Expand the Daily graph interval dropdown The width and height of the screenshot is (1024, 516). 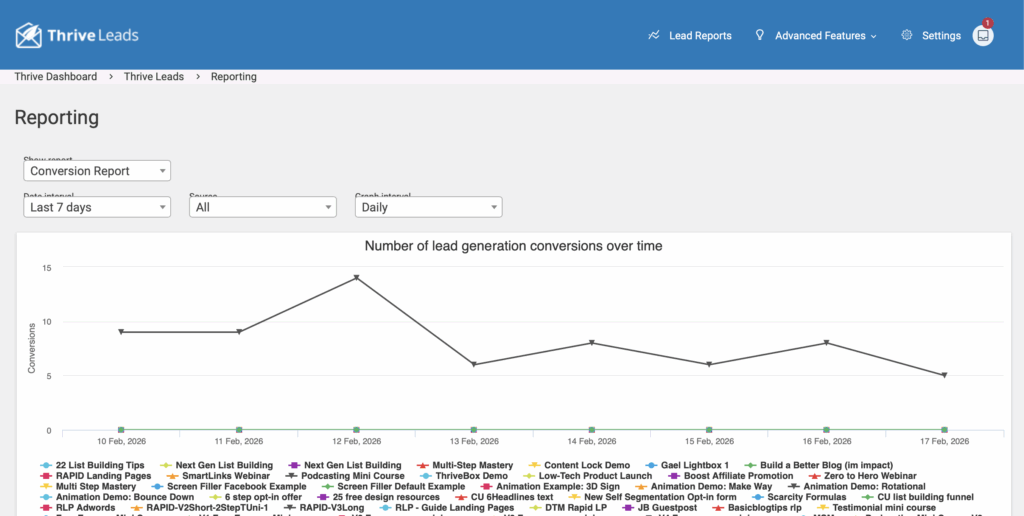428,207
